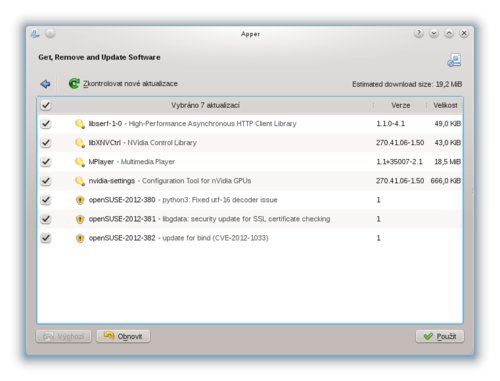
Task: Select the openSUSE-2012-382 bind update row
Action: click(250, 238)
